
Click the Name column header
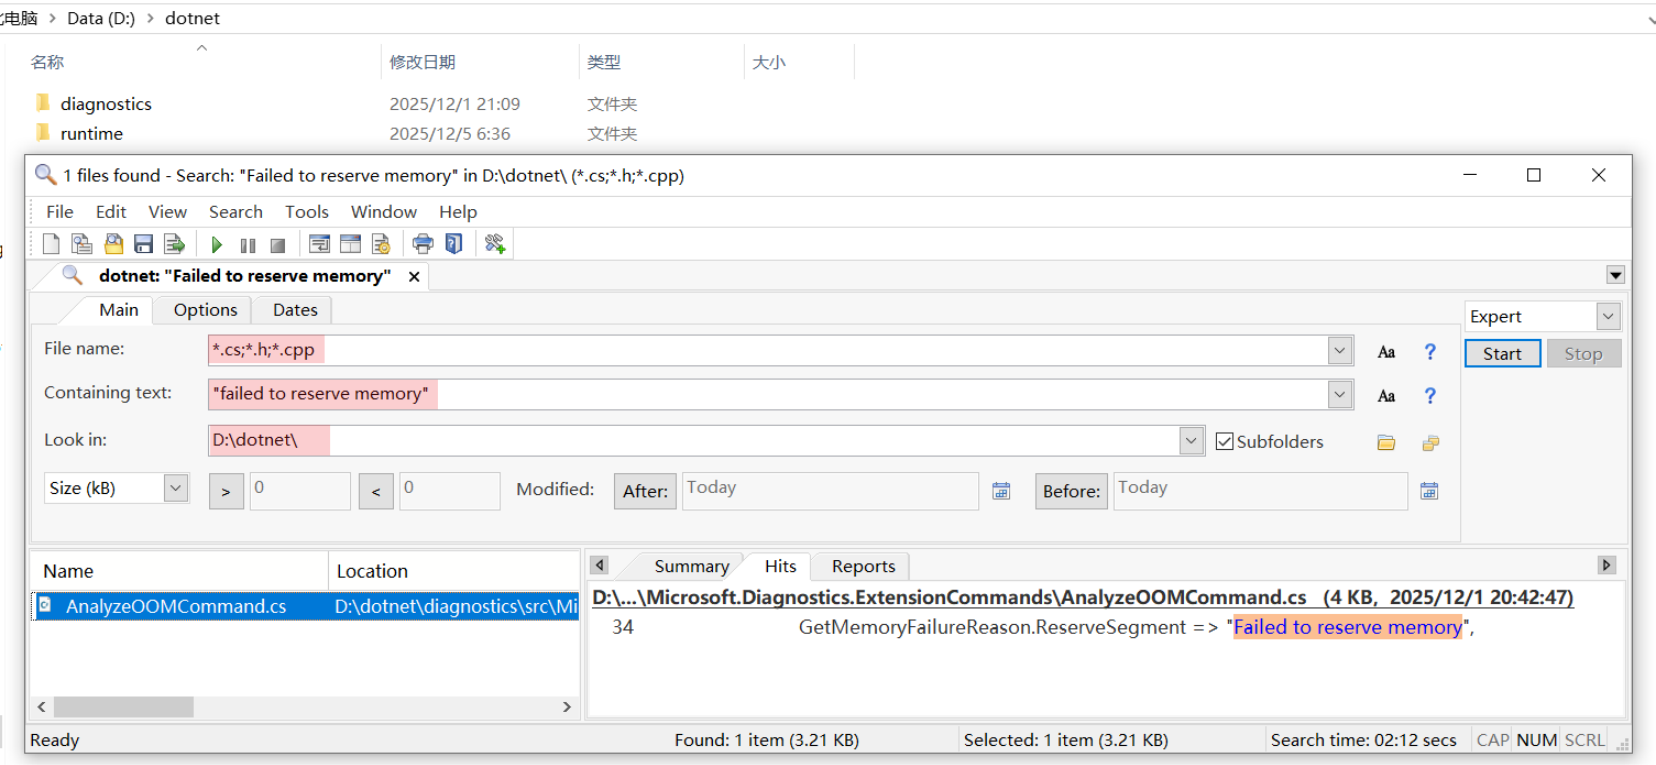pyautogui.click(x=180, y=571)
